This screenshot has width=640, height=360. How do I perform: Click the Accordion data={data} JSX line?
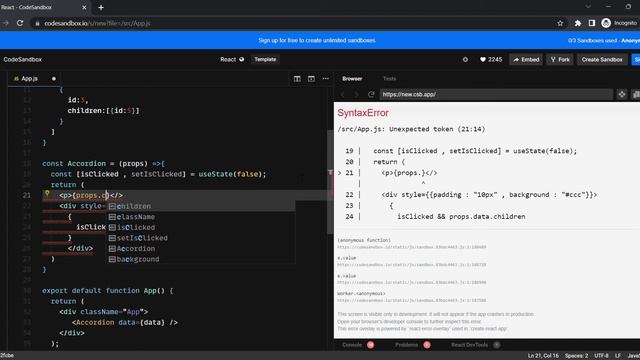[x=124, y=322]
